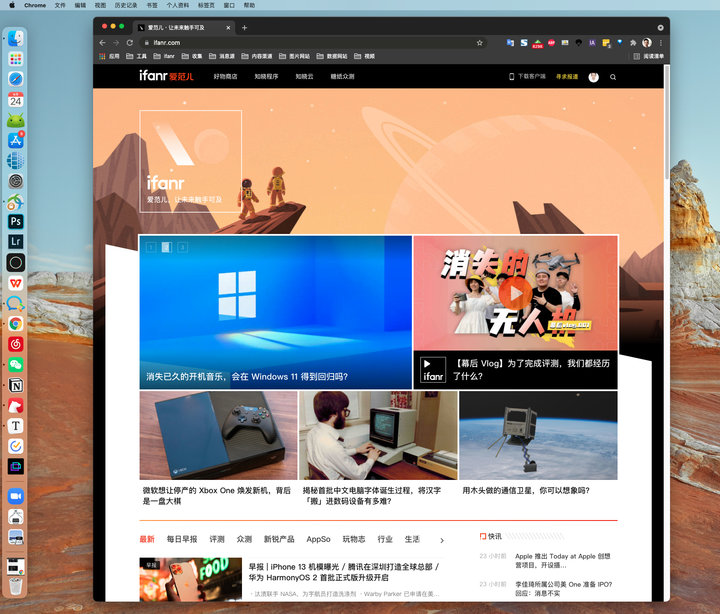Open the Chrome extensions puzzle icon
The height and width of the screenshot is (614, 720).
(x=633, y=43)
